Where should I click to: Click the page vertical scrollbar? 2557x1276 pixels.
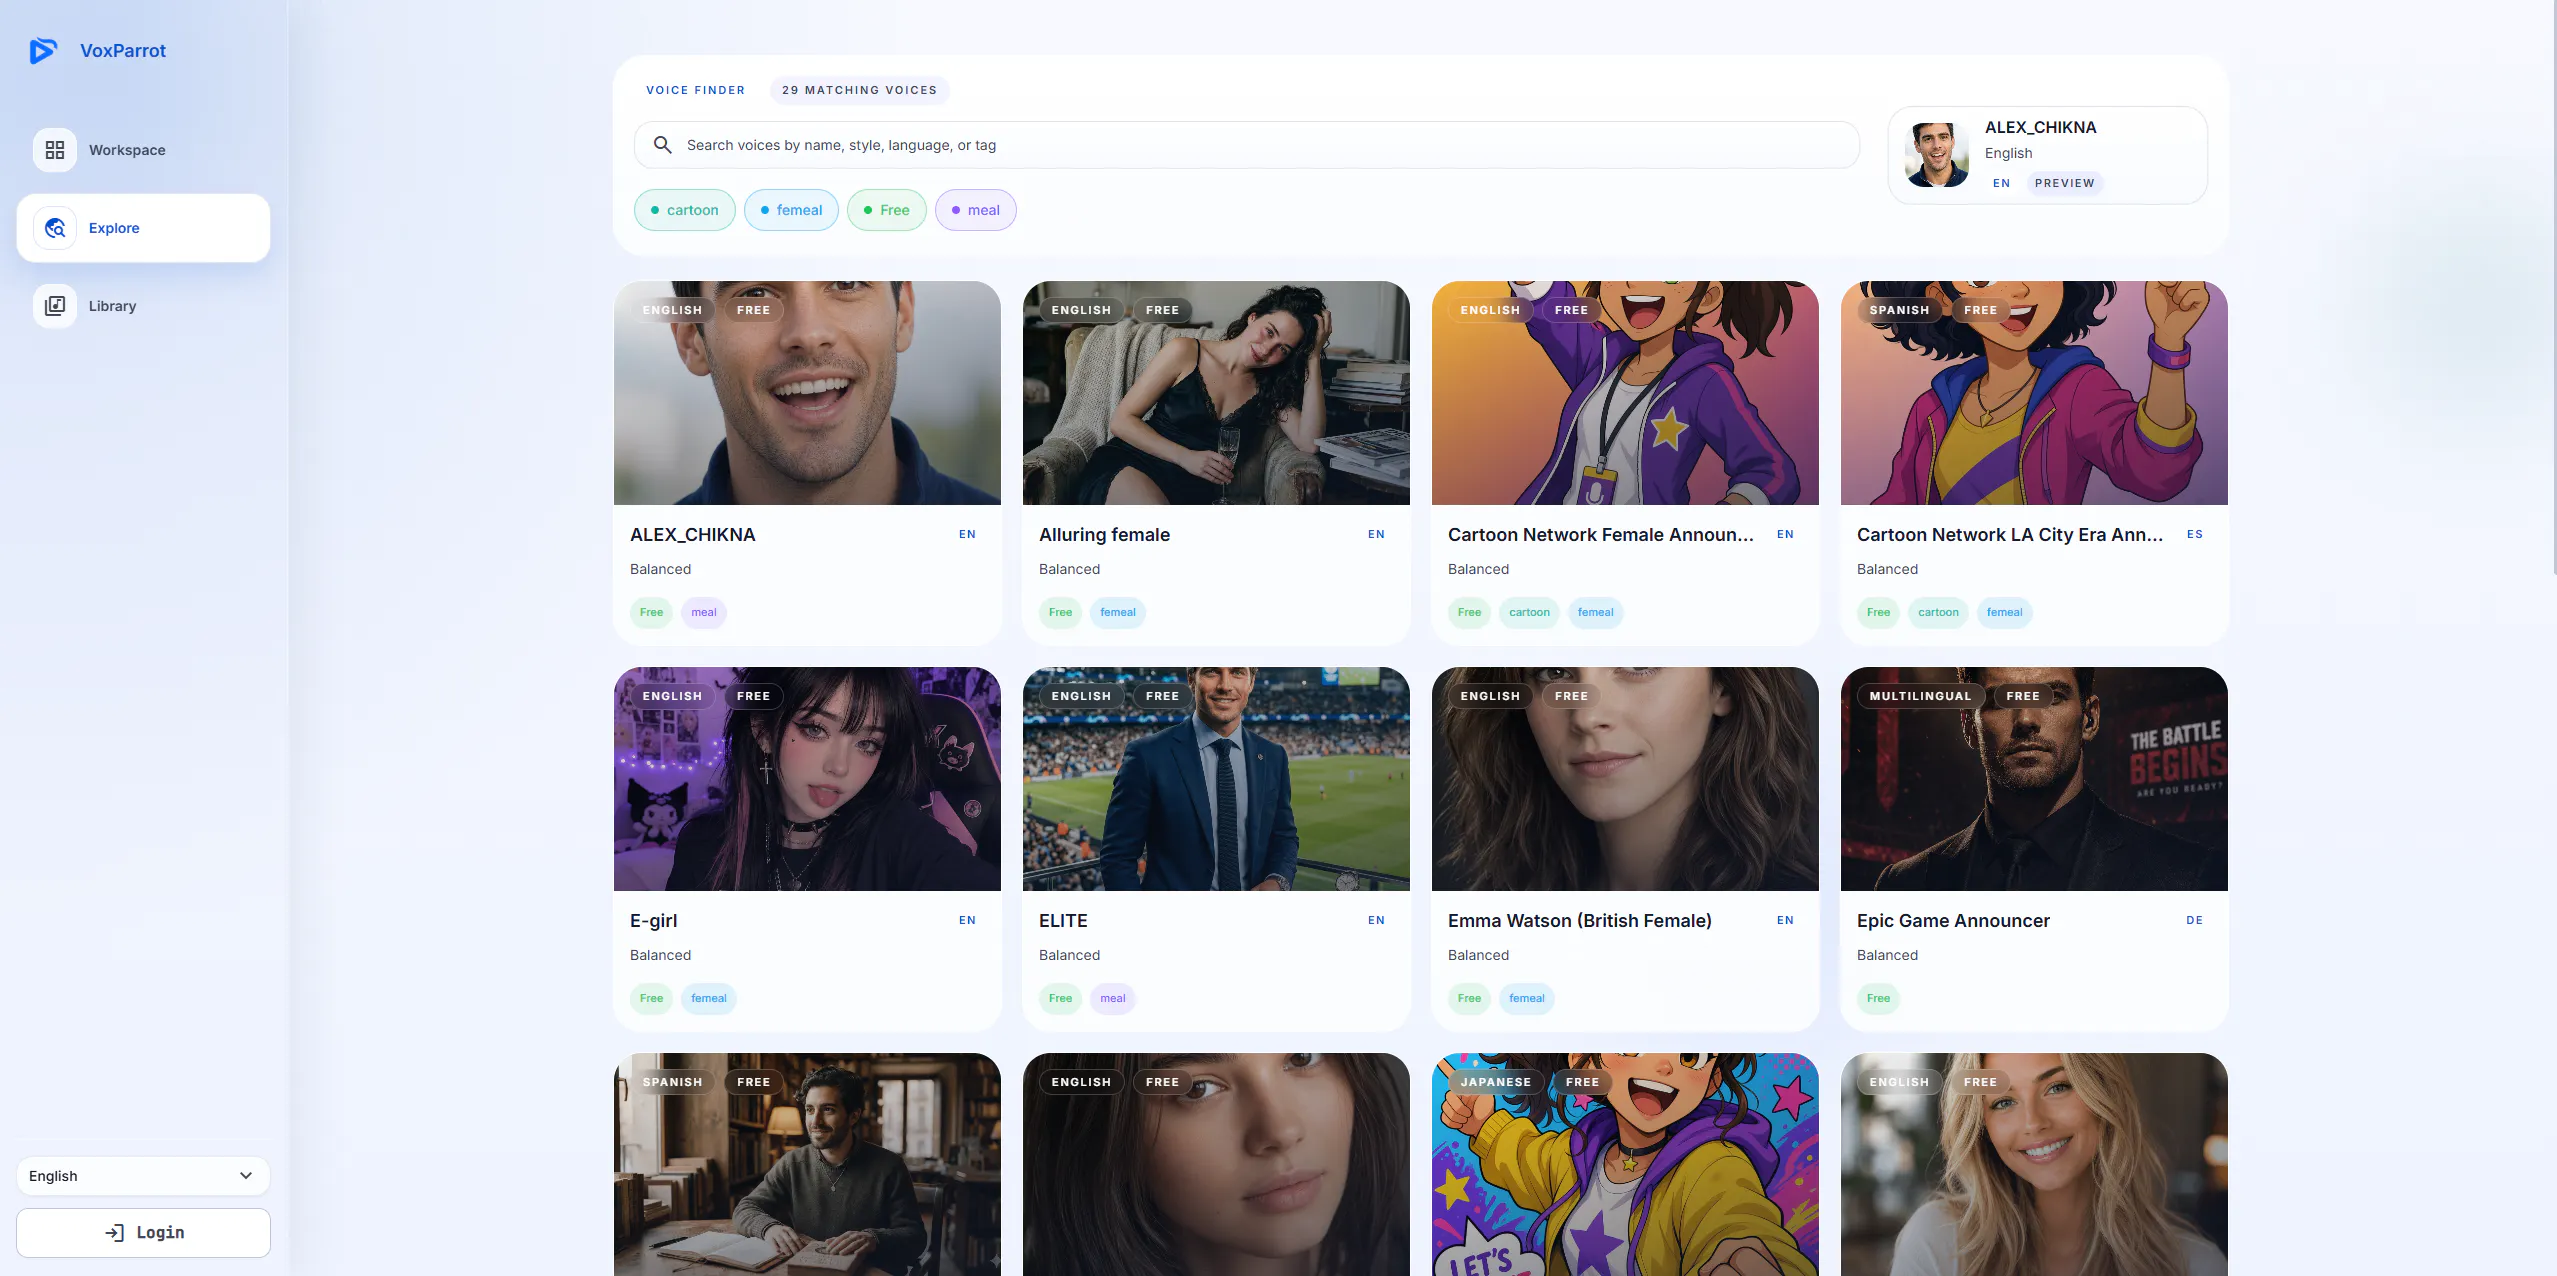coord(2553,287)
